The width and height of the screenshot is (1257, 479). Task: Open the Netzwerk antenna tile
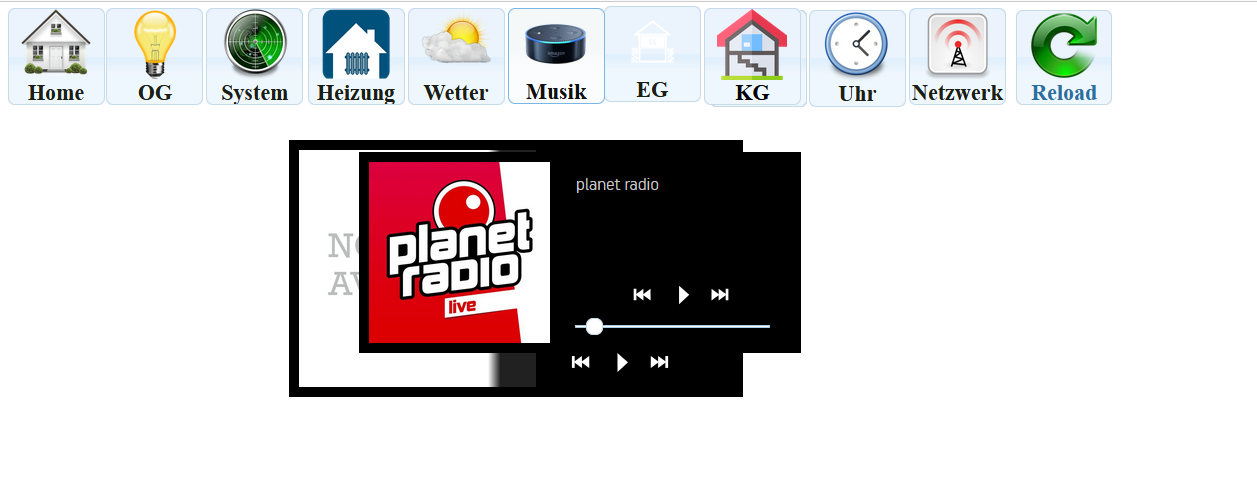pos(957,56)
